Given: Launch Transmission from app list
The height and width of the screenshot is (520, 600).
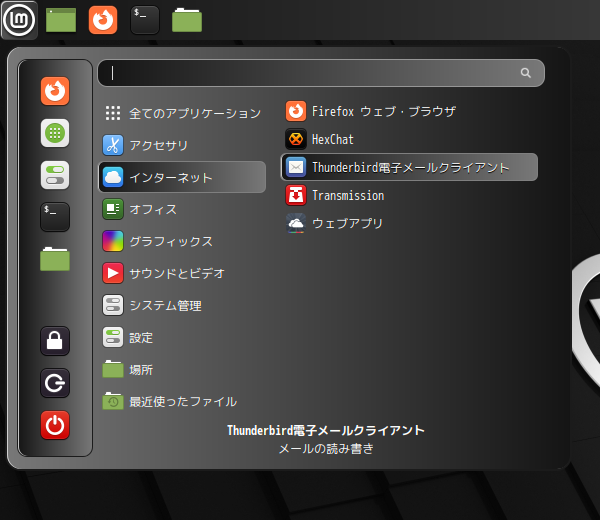Looking at the screenshot, I should 409,195.
